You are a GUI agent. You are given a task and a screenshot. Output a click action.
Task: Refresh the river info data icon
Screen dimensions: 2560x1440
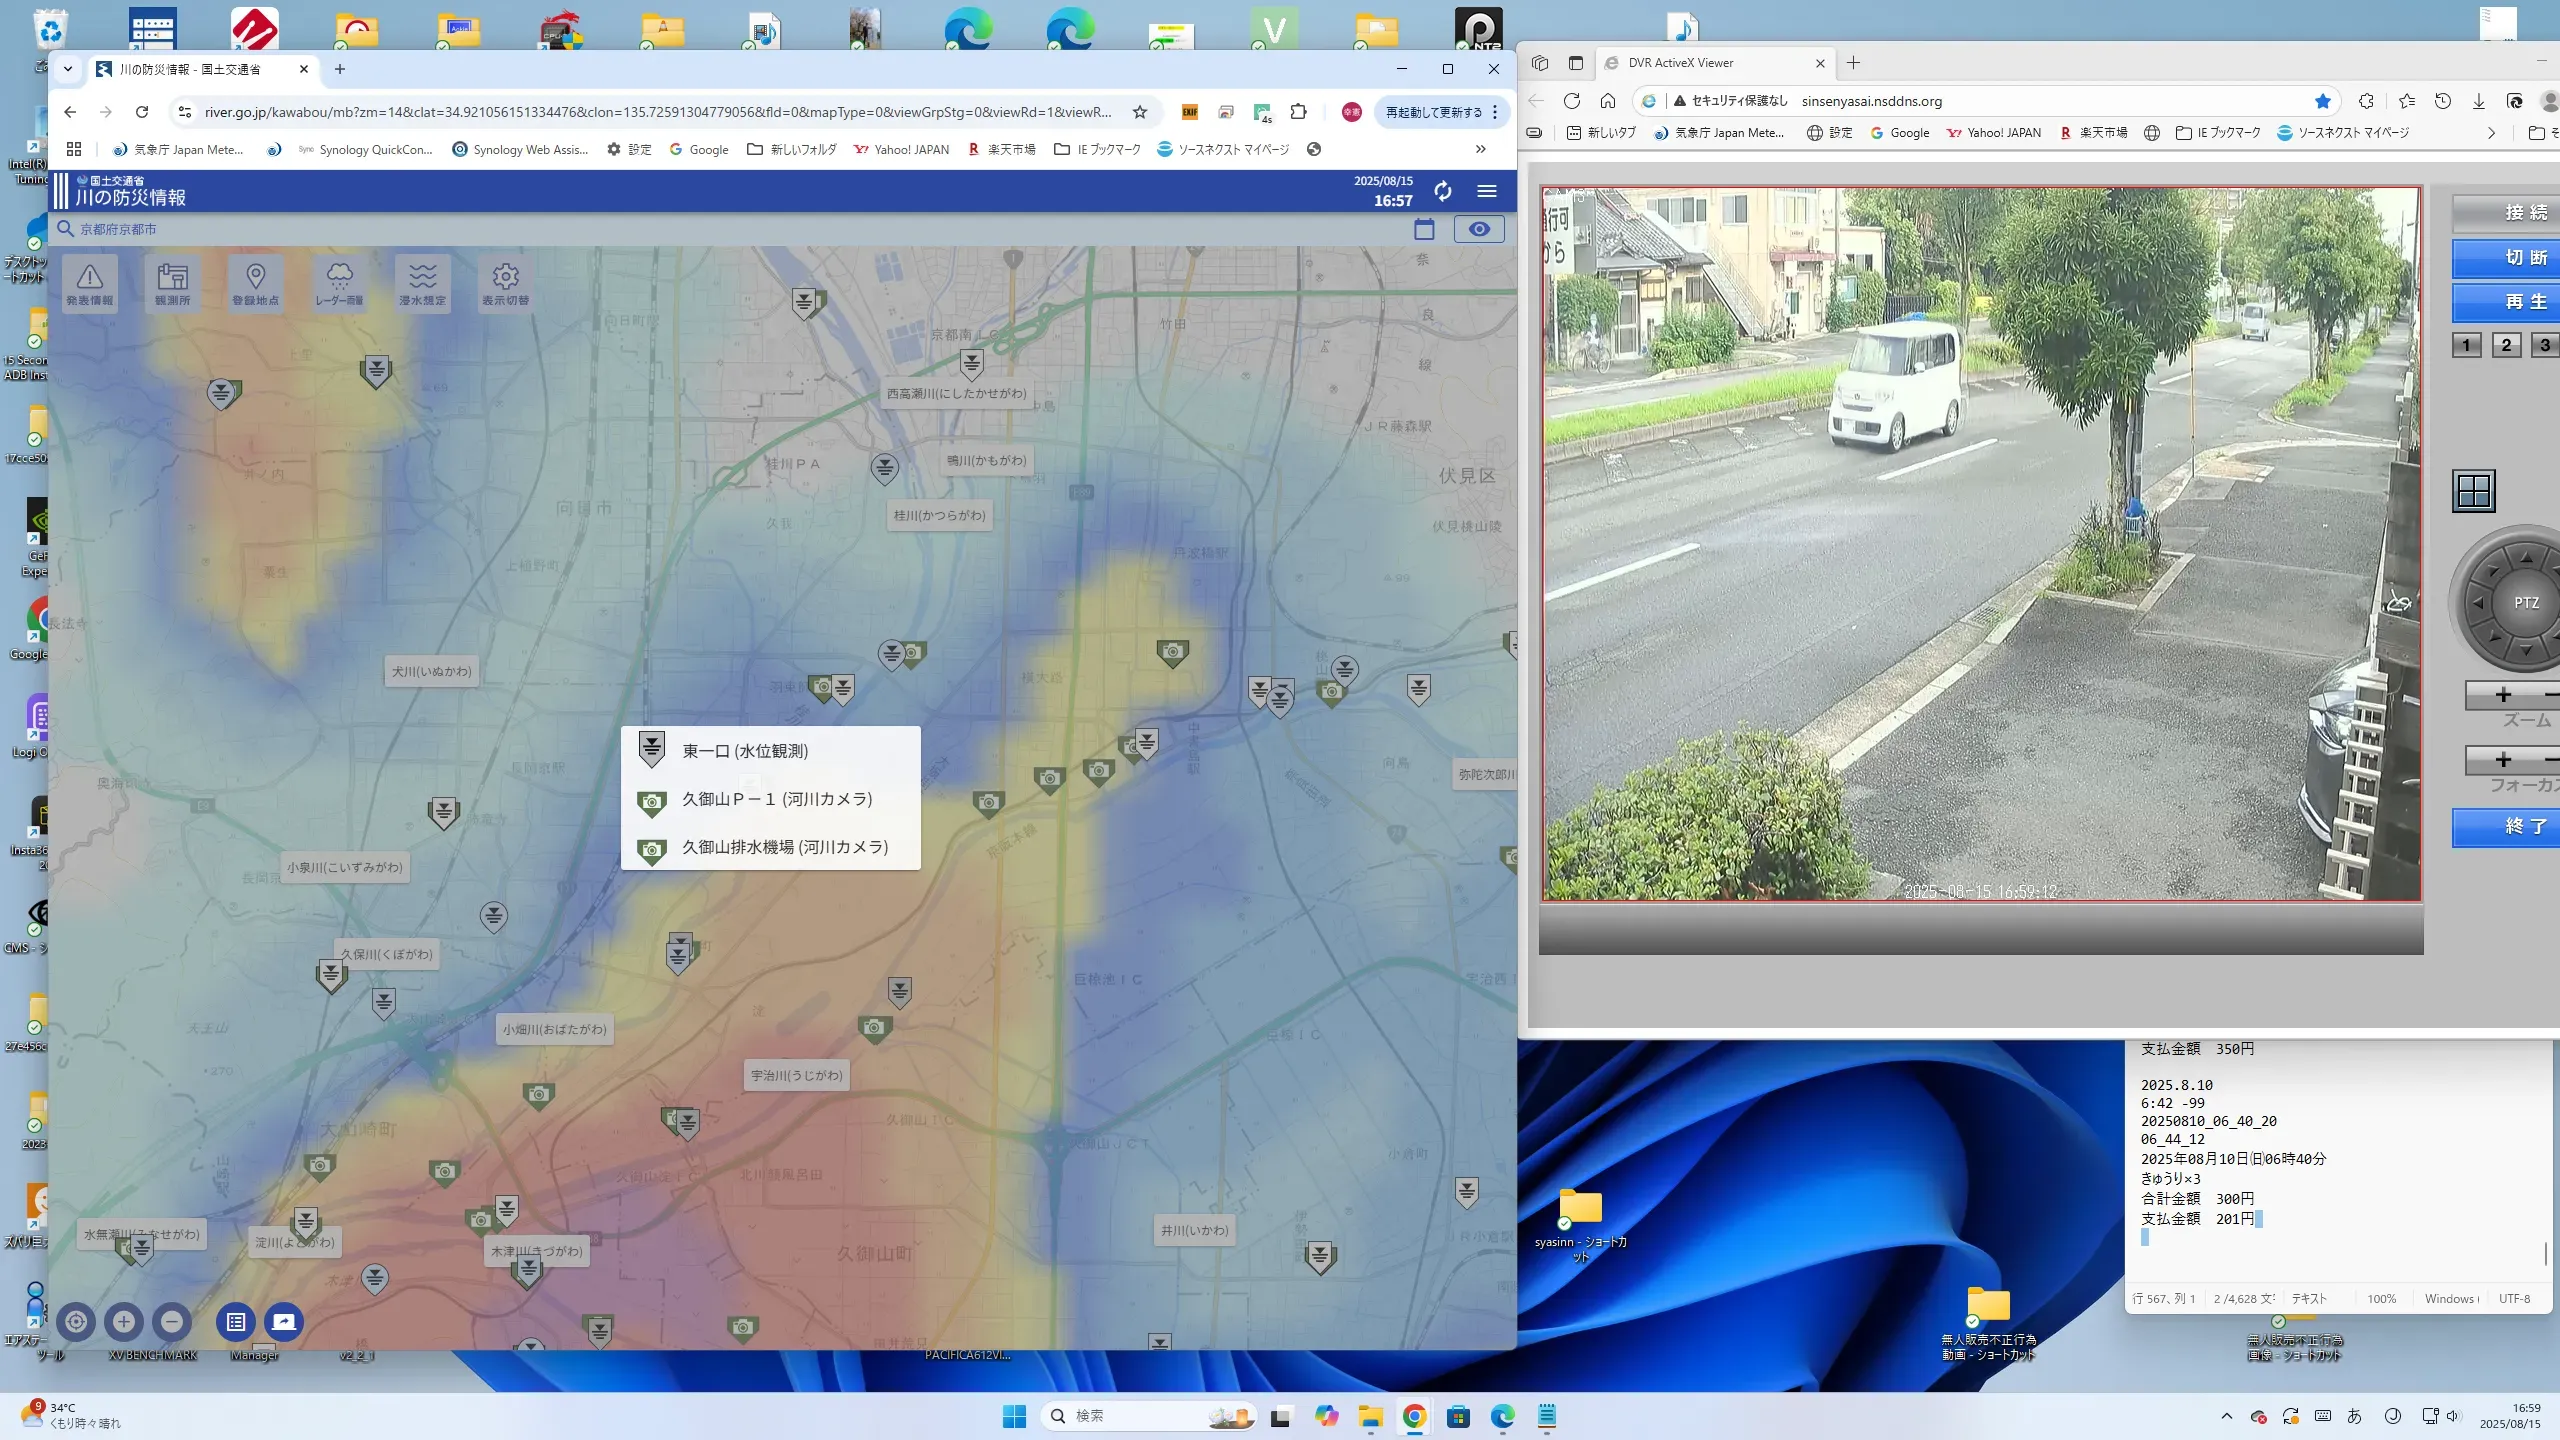point(1442,191)
